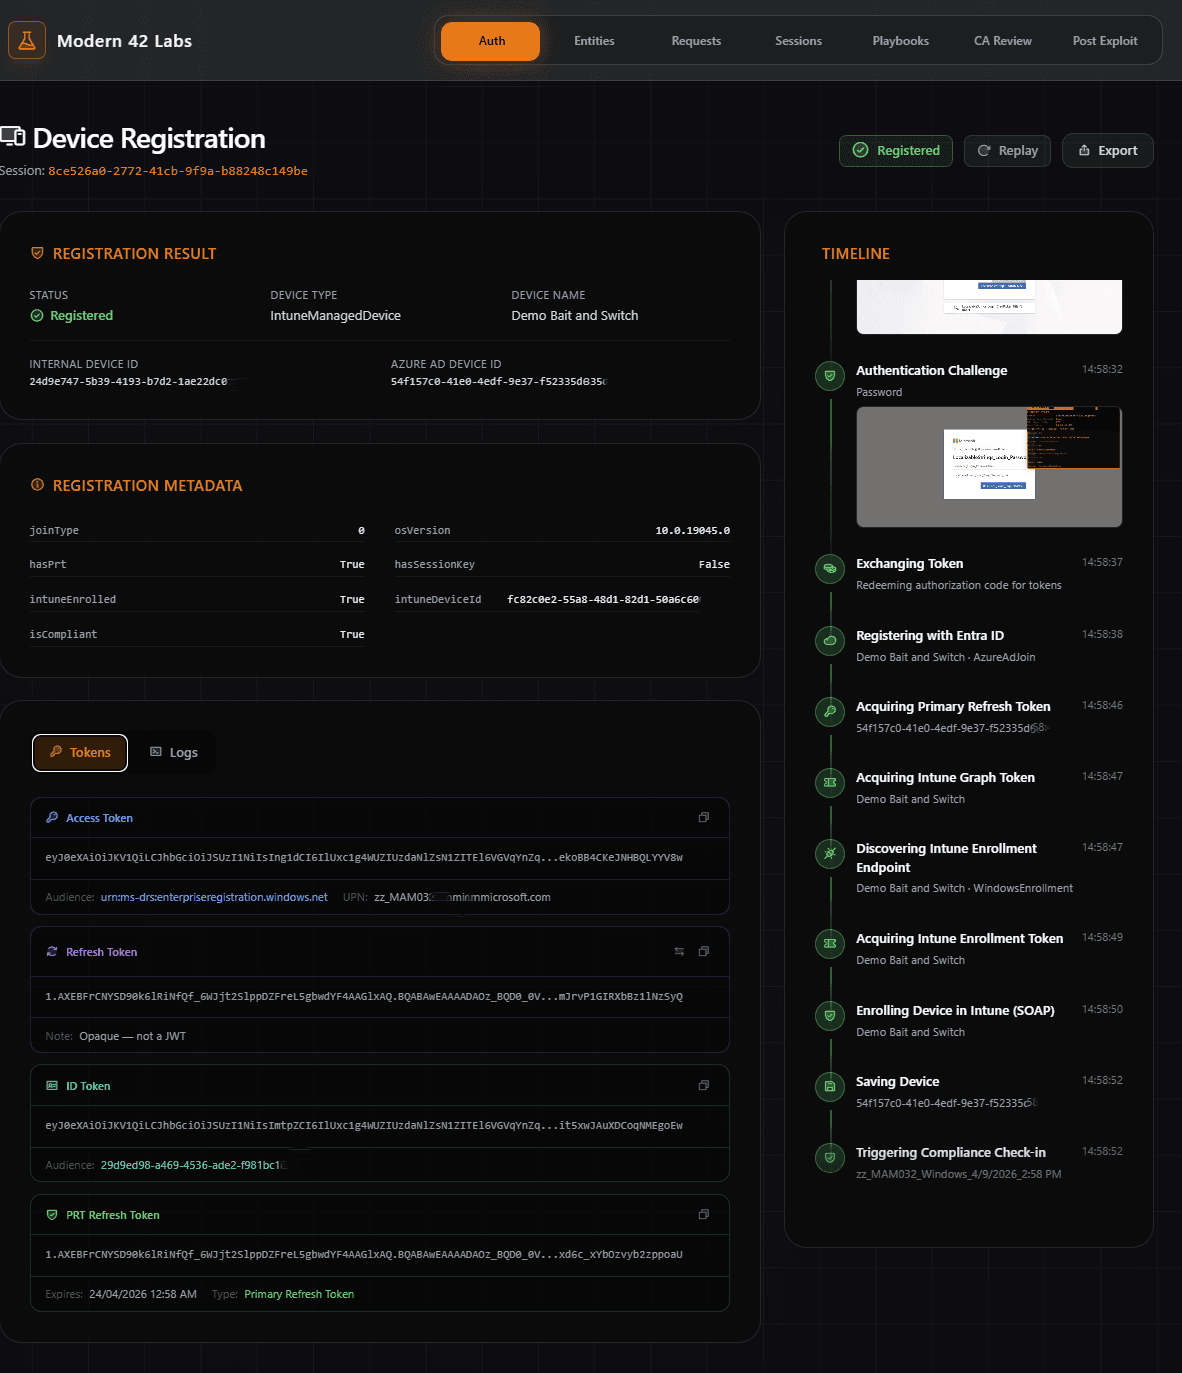Click the session ID link

coord(178,171)
